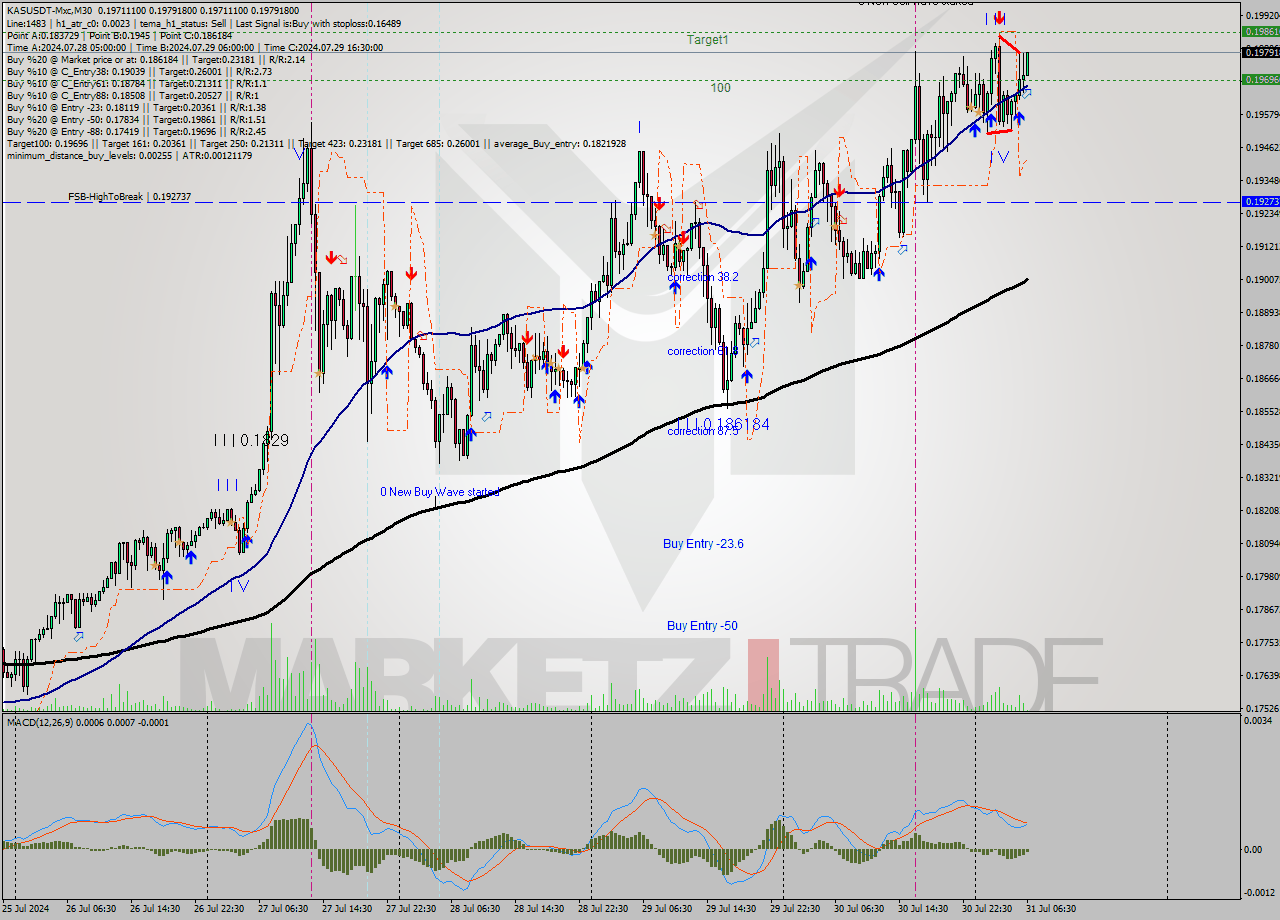Click the 0.19462 price axis value
Screen dimensions: 1280x920
coord(1262,147)
